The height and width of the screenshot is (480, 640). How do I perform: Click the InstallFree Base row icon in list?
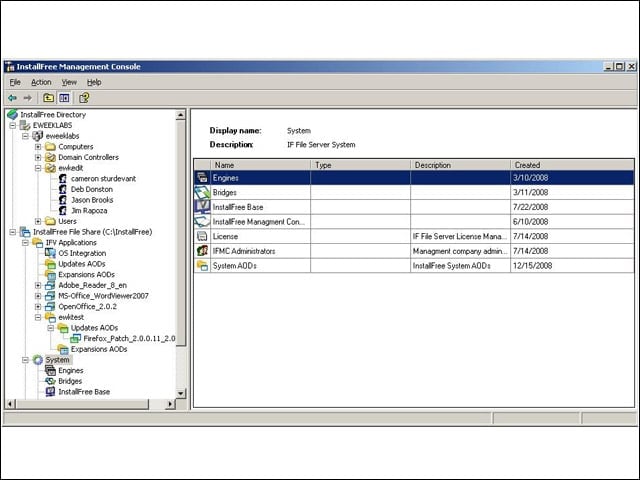(202, 207)
